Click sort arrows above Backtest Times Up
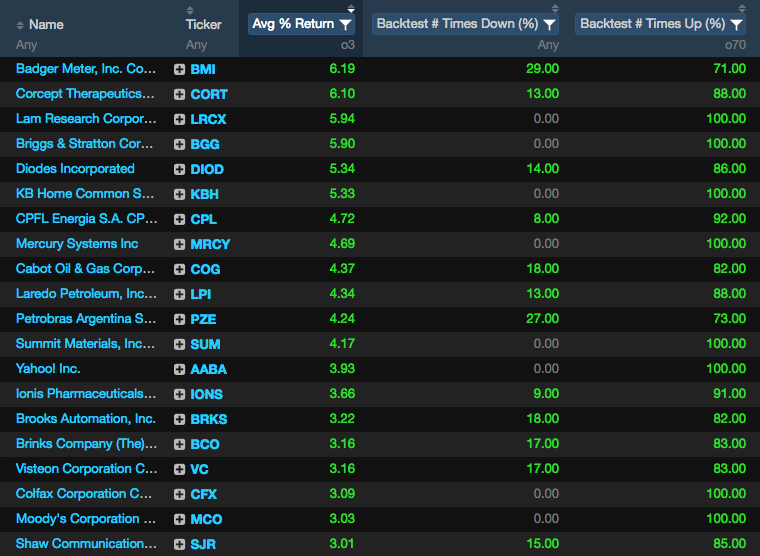This screenshot has height=556, width=760. 742,8
